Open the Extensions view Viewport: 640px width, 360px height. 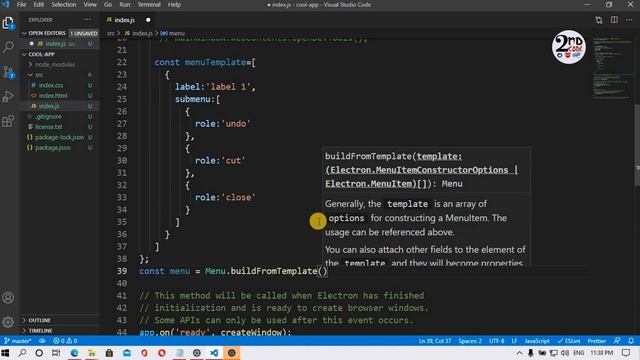pyautogui.click(x=8, y=121)
